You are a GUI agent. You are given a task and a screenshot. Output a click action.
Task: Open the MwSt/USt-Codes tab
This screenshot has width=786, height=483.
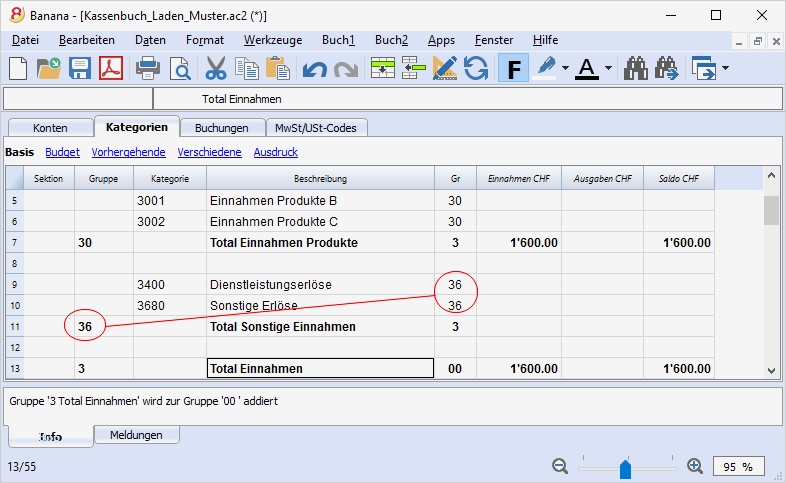click(316, 128)
